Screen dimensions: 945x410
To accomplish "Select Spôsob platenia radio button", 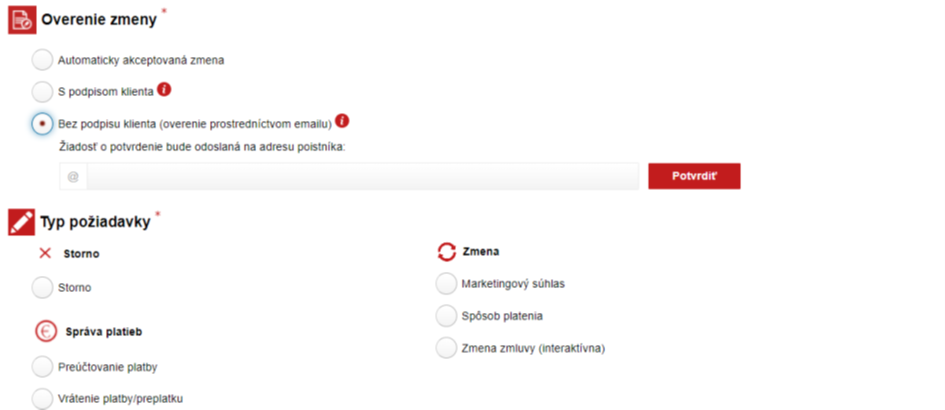I will tap(446, 315).
